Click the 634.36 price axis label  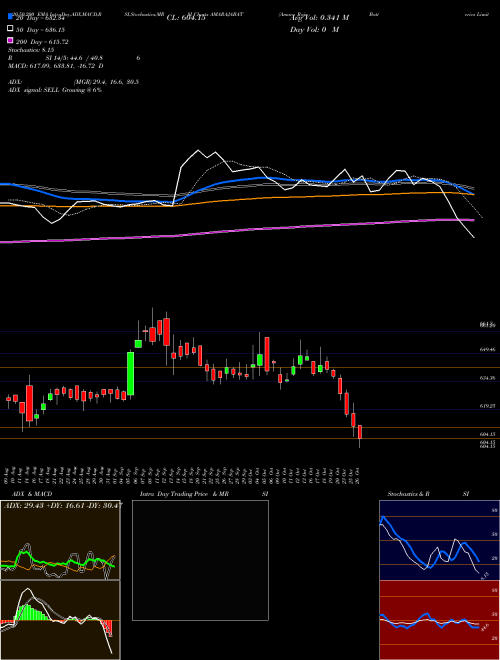coord(487,378)
